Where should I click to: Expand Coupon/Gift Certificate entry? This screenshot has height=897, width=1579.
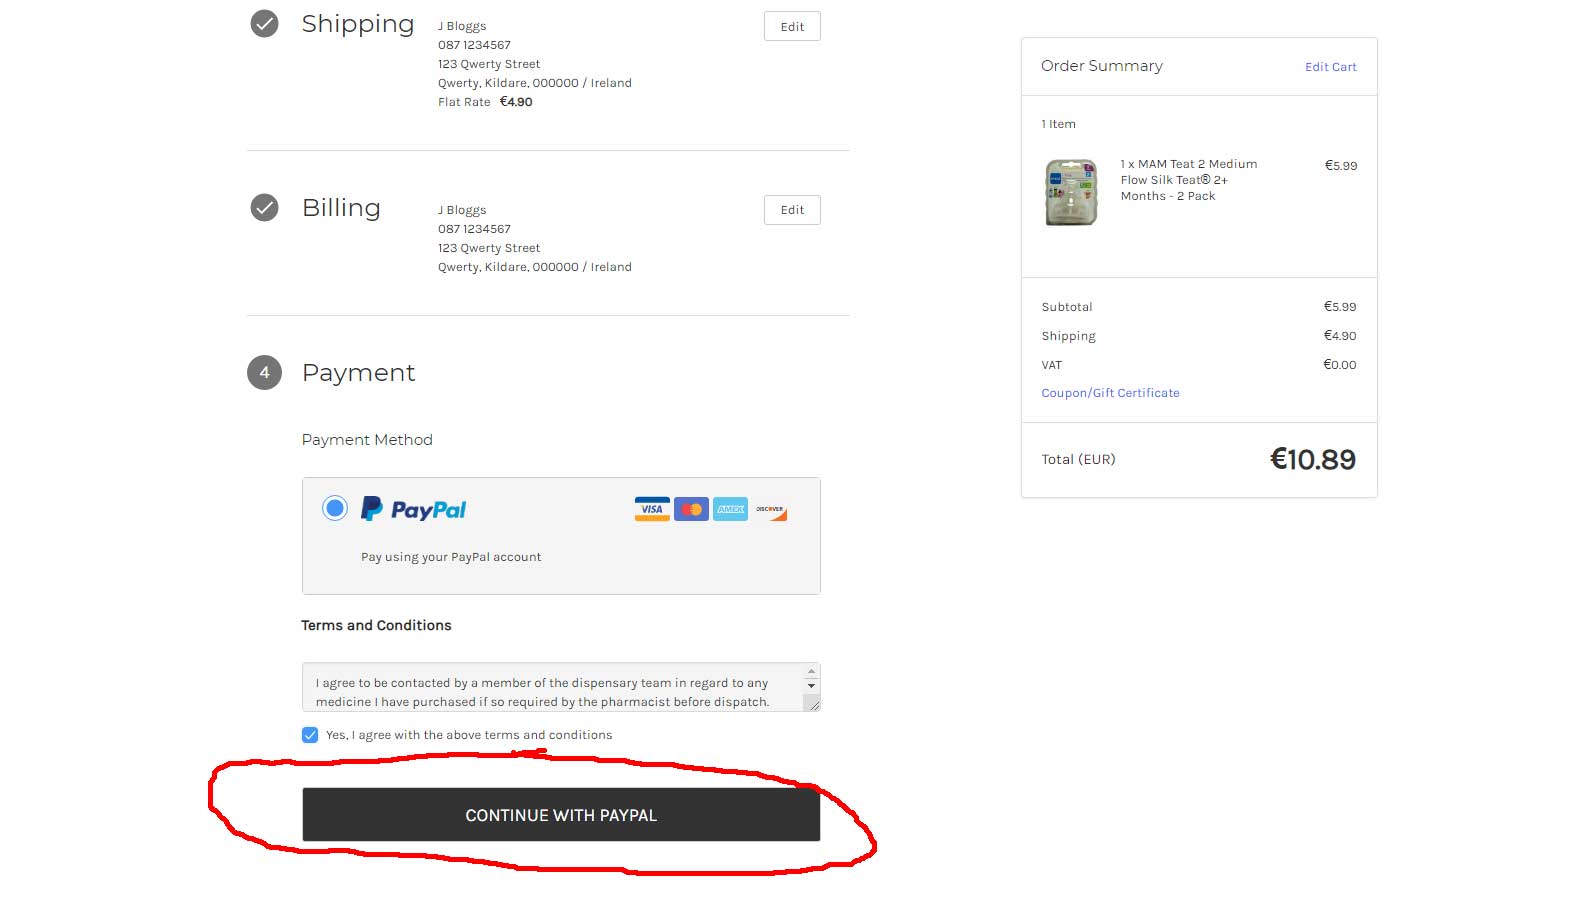(x=1110, y=393)
